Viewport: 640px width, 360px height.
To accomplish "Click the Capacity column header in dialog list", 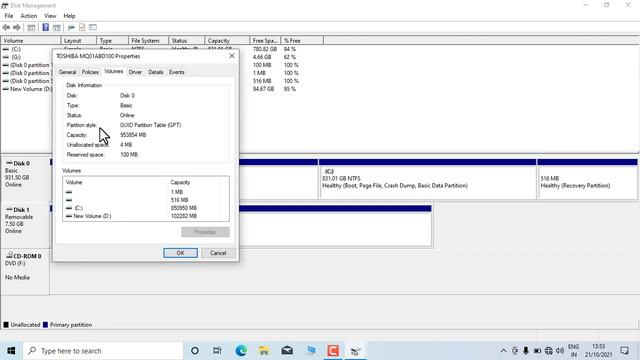I will click(x=195, y=182).
